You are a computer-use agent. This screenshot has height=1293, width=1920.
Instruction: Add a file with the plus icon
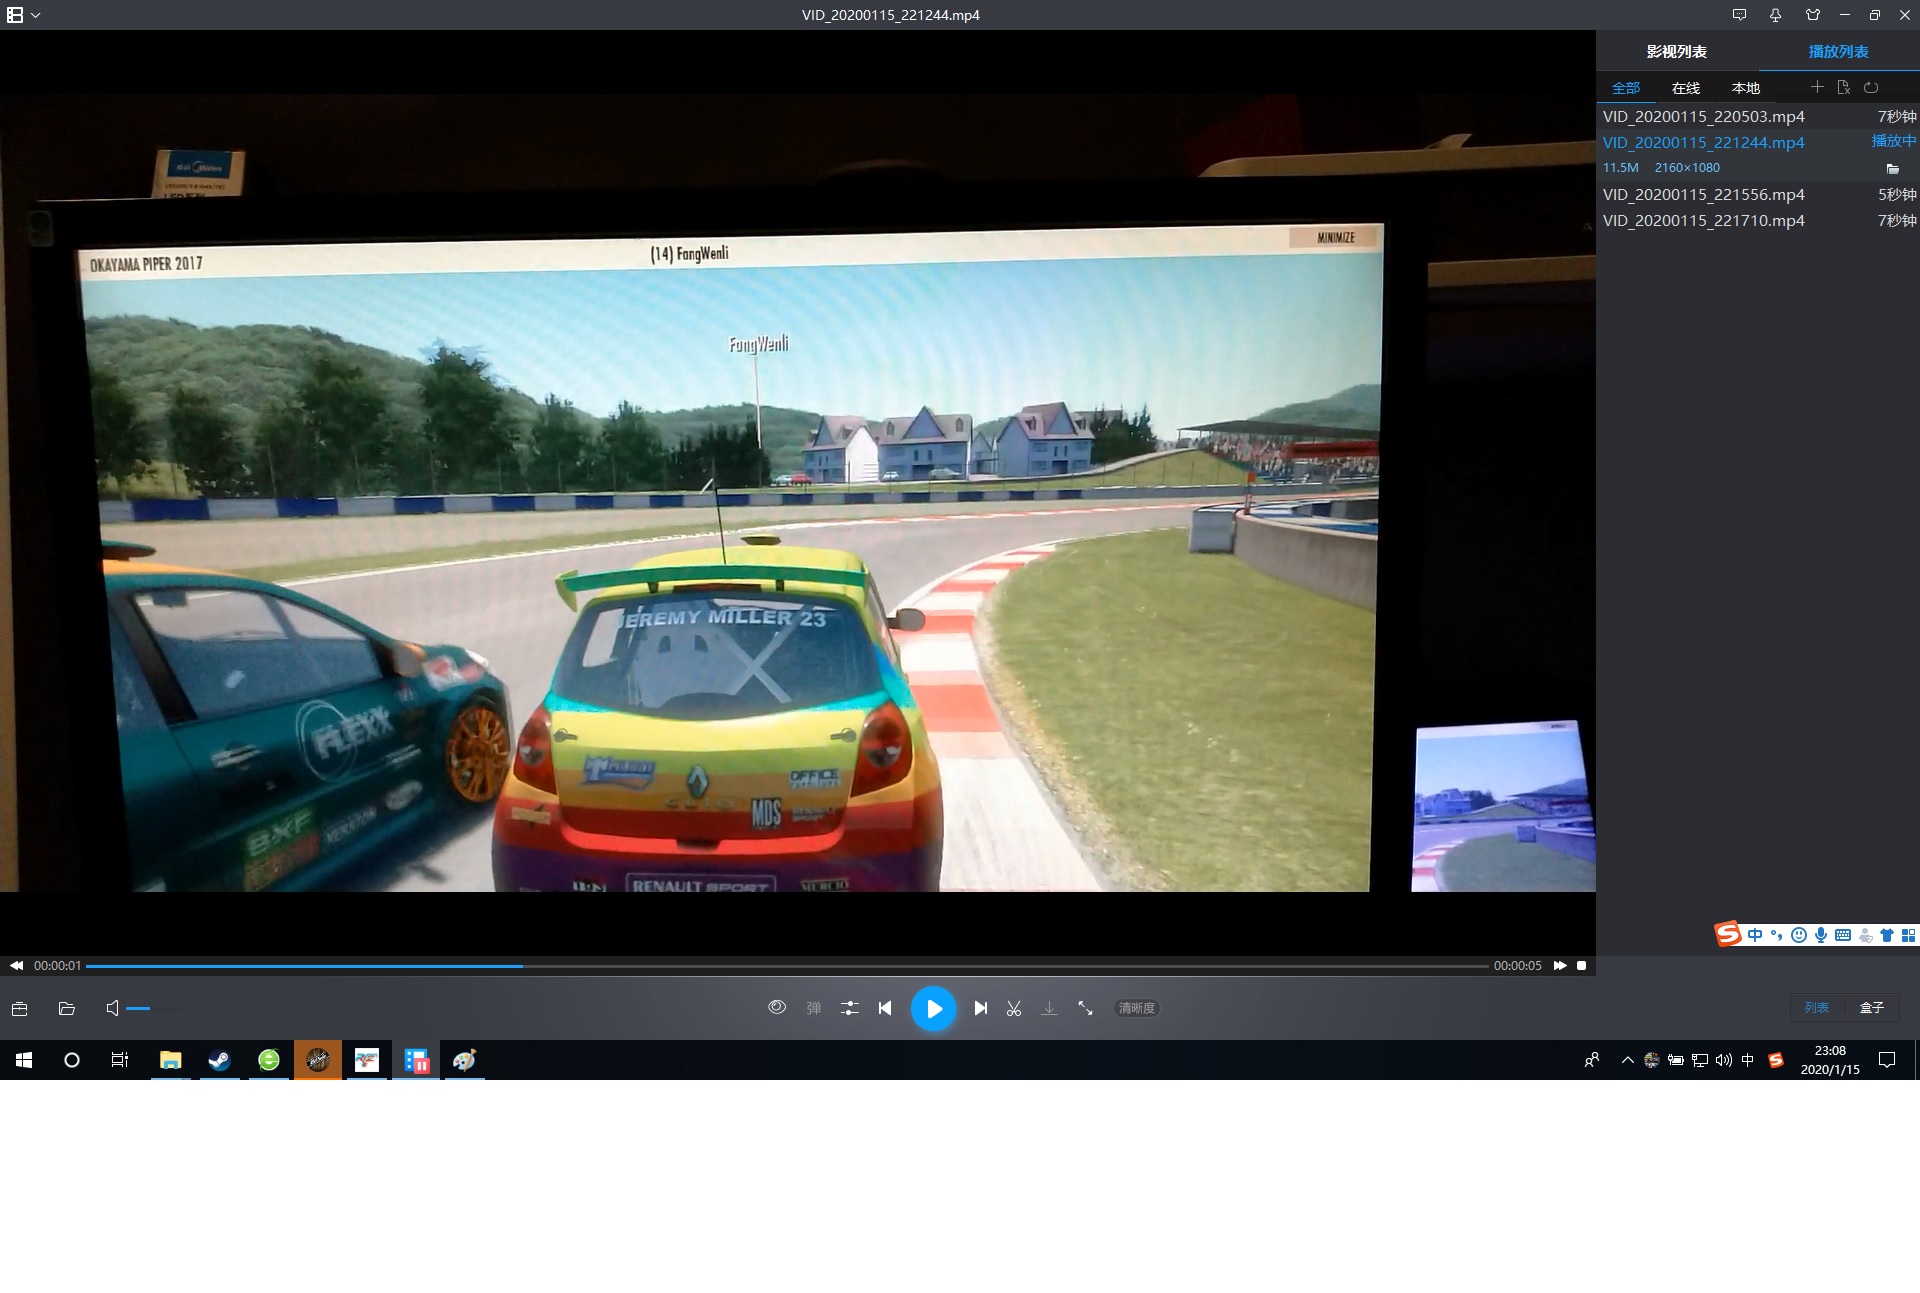pyautogui.click(x=1817, y=87)
